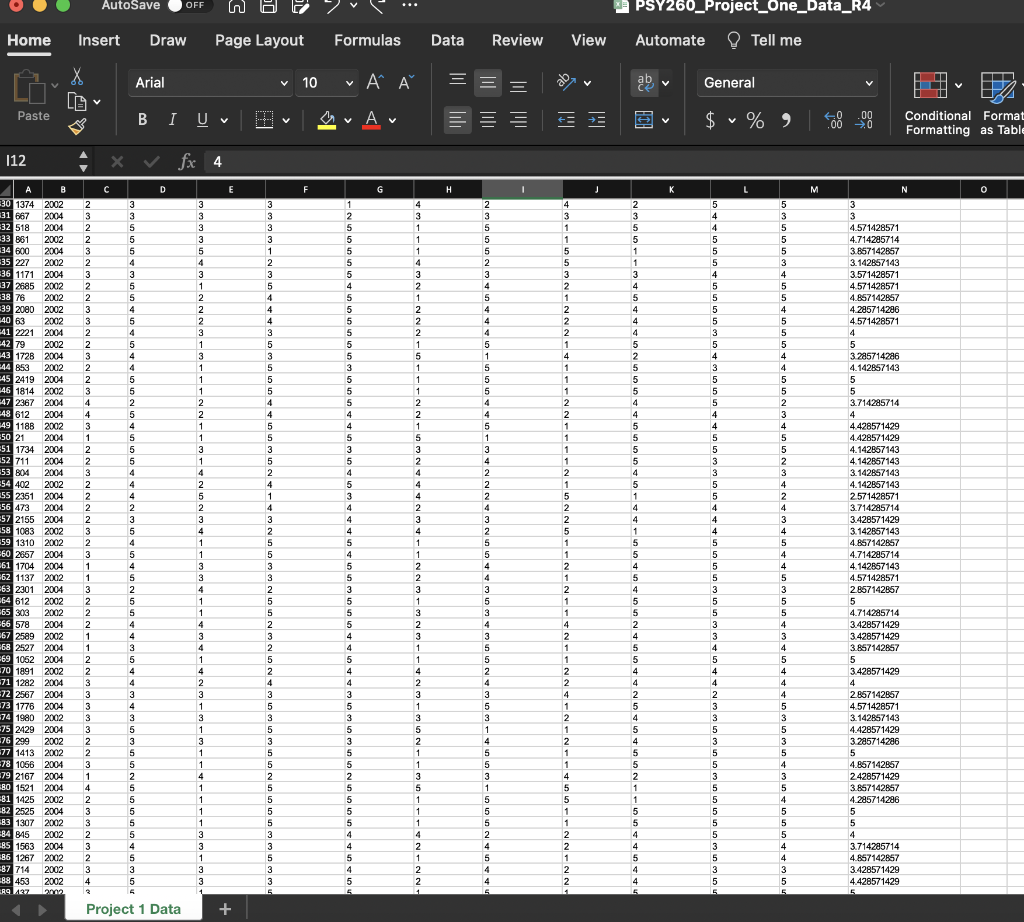1024x922 pixels.
Task: Apply yellow fill color
Action: click(x=327, y=119)
